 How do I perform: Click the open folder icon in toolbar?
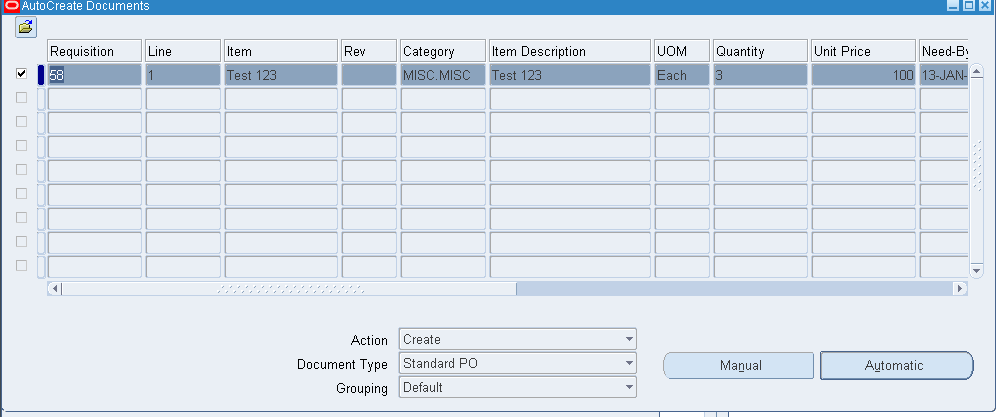pyautogui.click(x=26, y=27)
